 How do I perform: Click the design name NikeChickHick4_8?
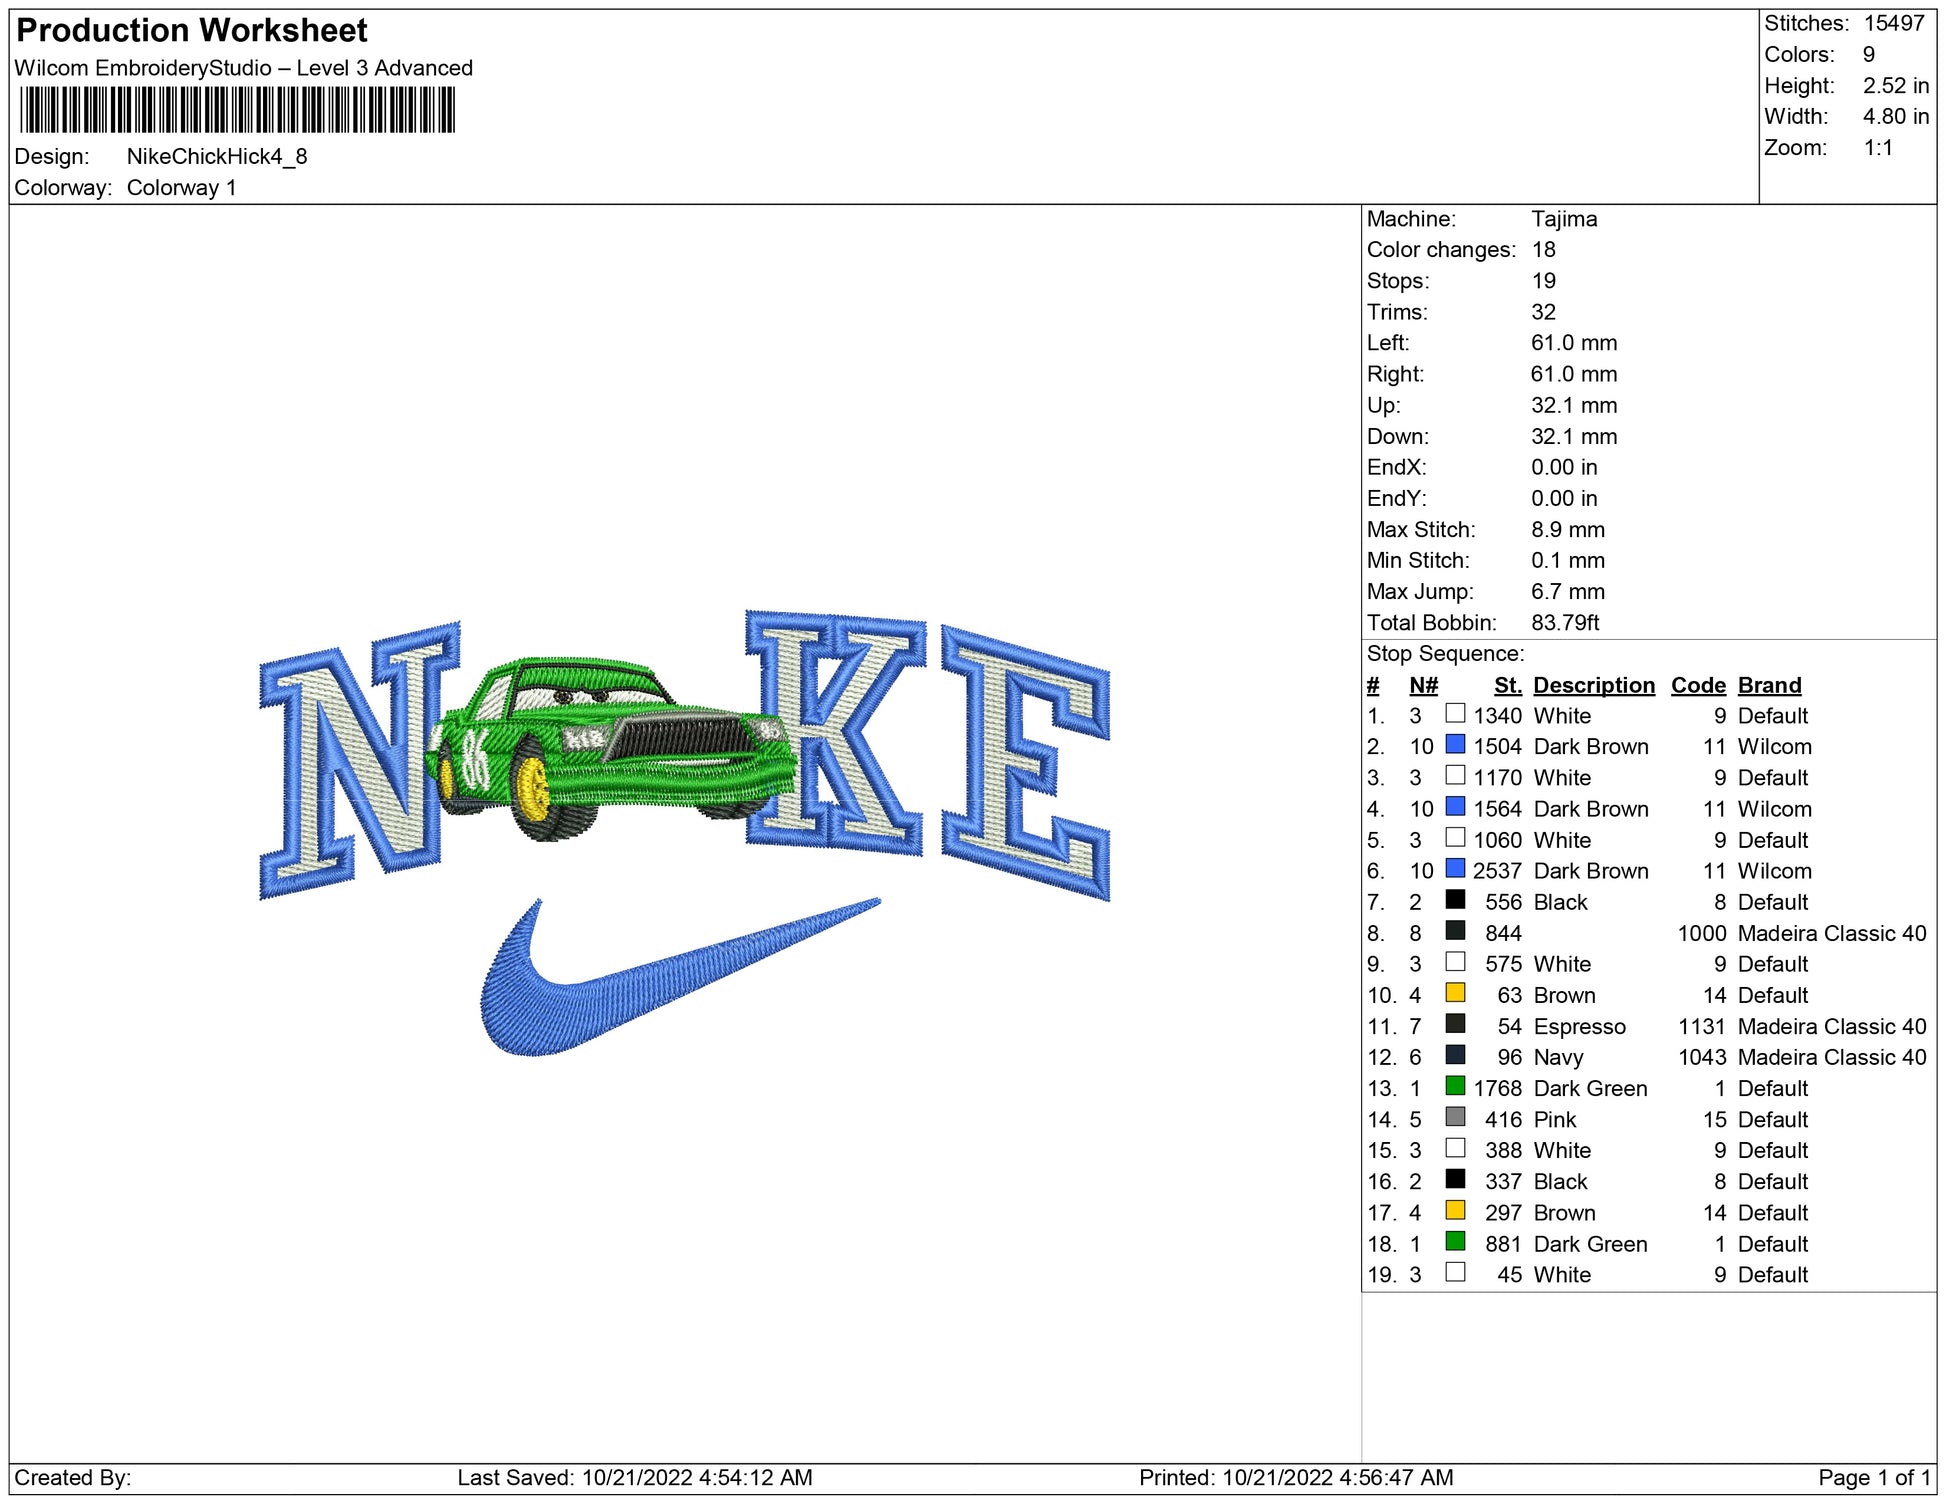click(217, 157)
